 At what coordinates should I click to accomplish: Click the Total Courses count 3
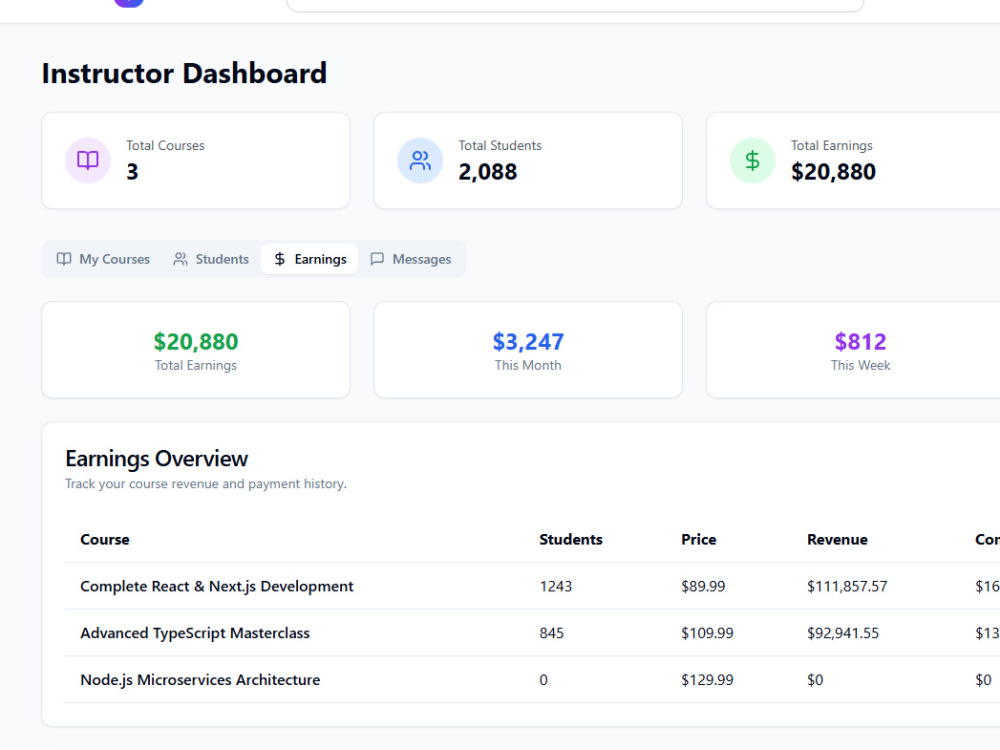pos(132,172)
